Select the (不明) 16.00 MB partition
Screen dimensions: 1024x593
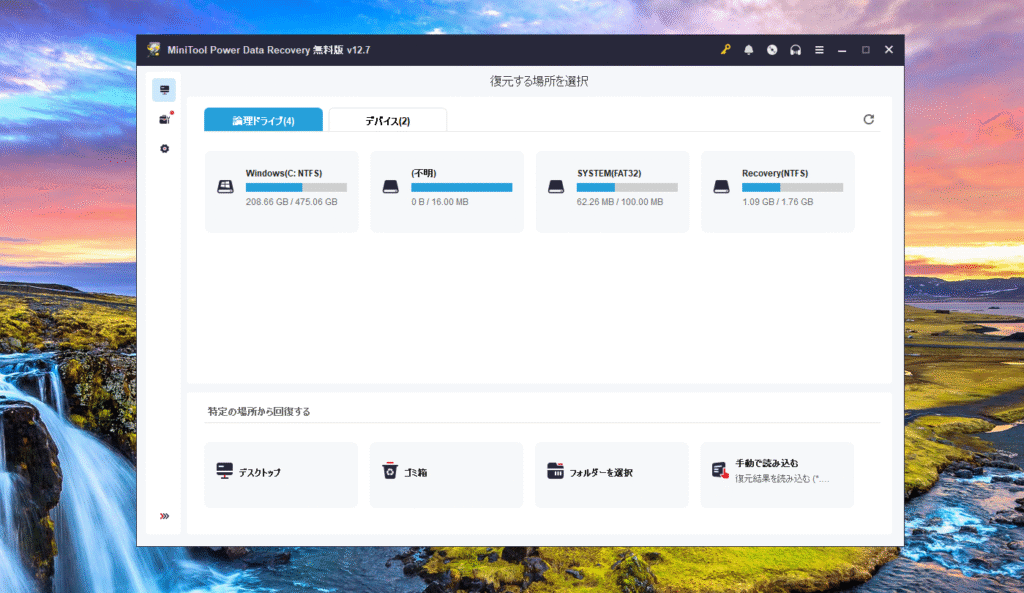(x=446, y=191)
